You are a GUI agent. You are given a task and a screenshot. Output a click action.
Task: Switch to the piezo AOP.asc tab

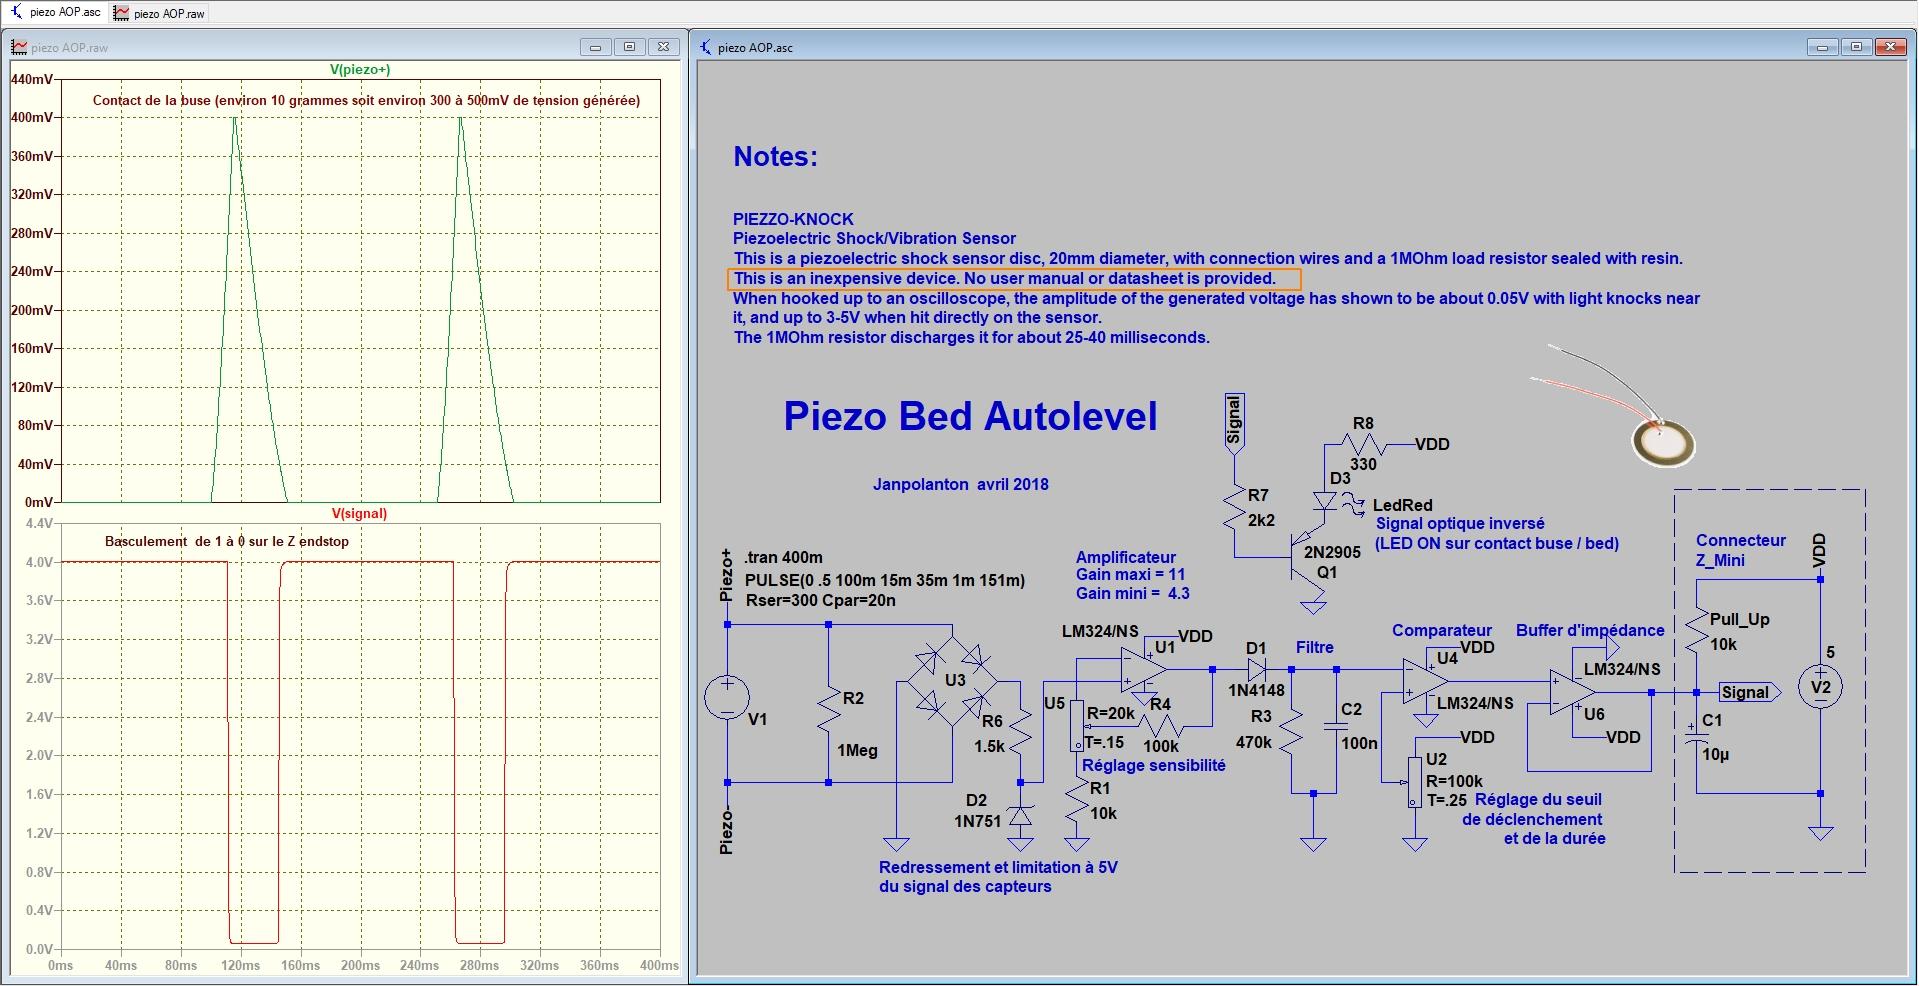click(x=55, y=12)
